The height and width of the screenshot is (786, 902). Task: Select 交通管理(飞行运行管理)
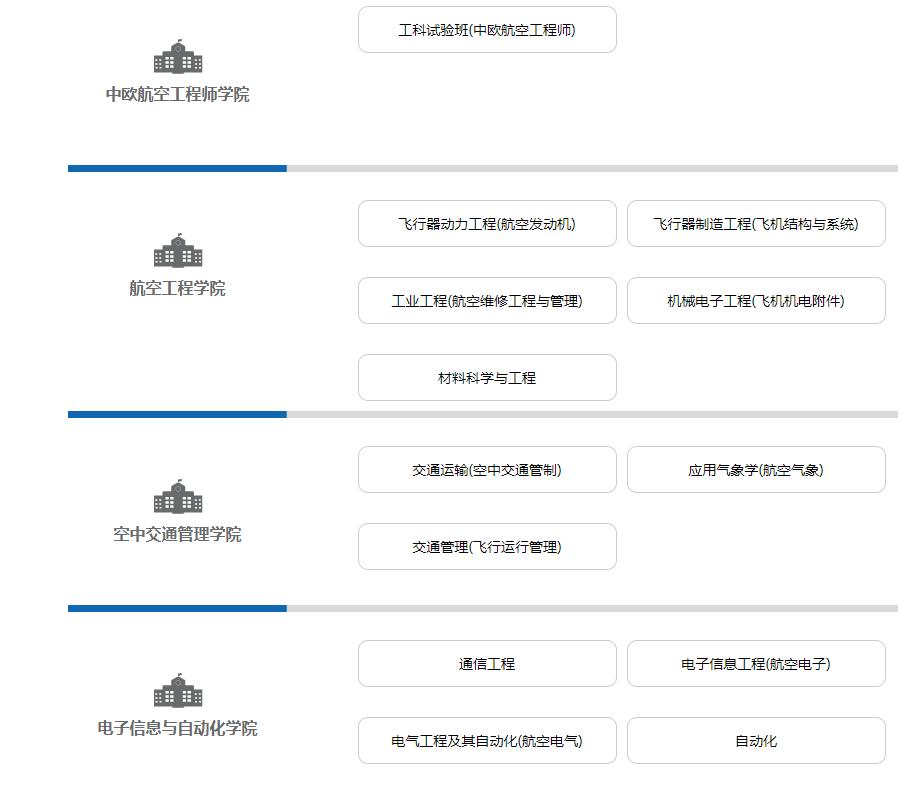click(487, 546)
